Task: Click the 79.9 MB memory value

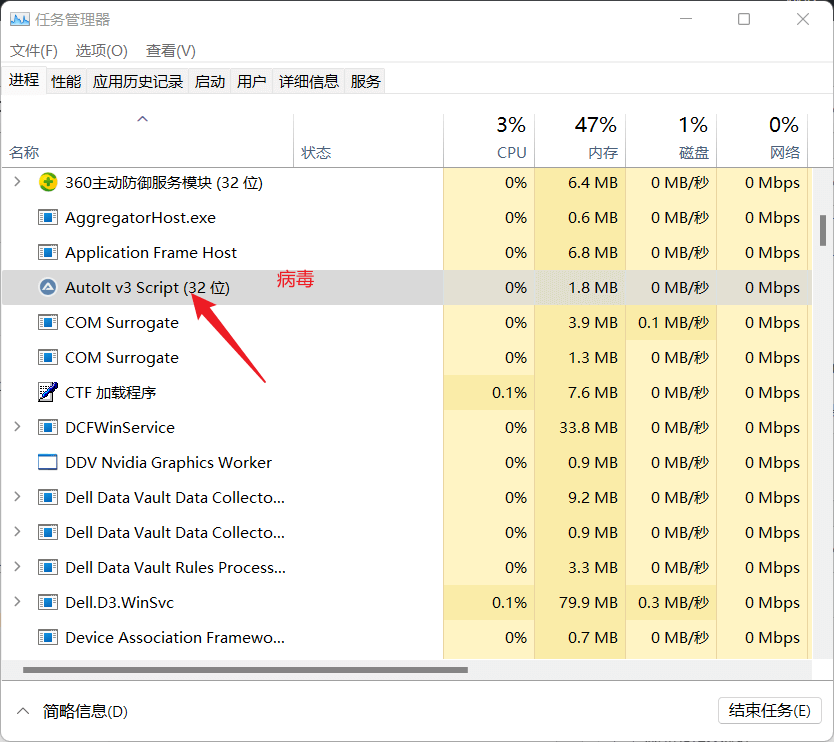Action: pos(588,603)
